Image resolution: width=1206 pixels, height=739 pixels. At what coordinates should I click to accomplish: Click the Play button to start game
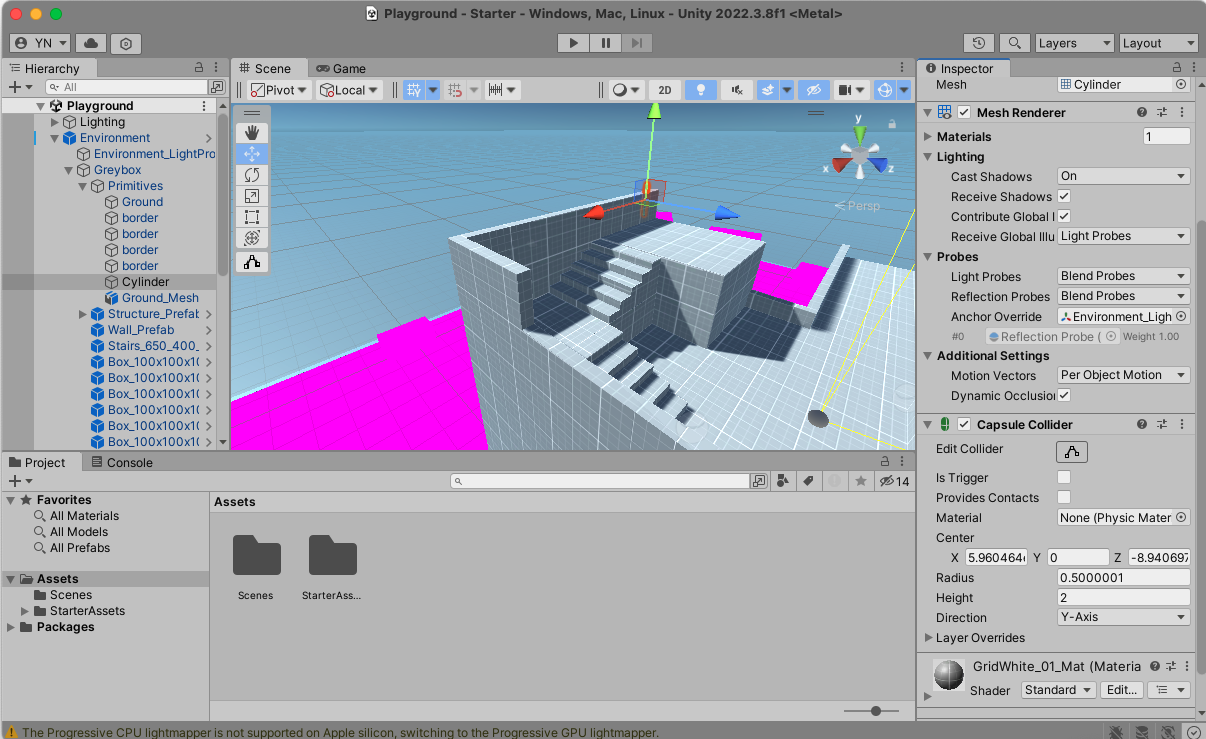click(573, 43)
